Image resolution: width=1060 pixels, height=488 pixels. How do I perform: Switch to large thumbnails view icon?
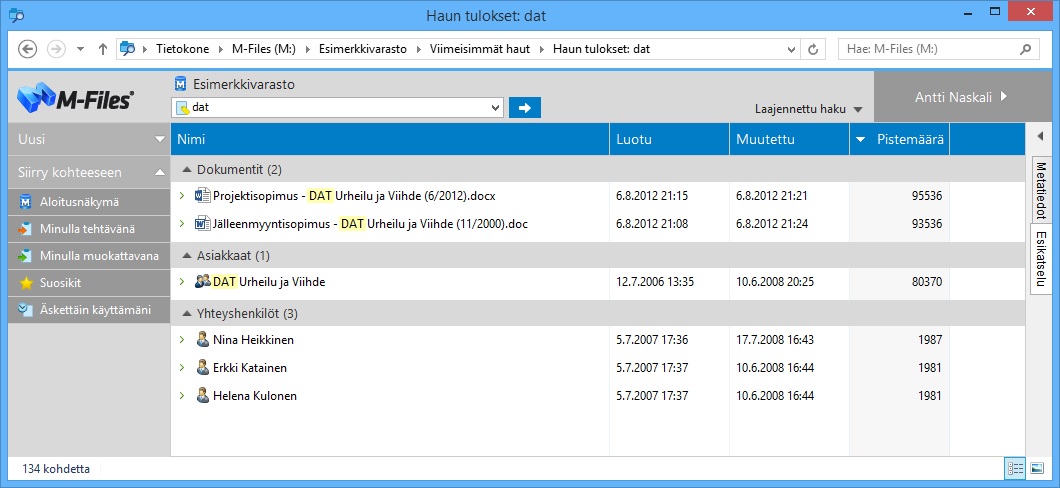click(x=1037, y=468)
